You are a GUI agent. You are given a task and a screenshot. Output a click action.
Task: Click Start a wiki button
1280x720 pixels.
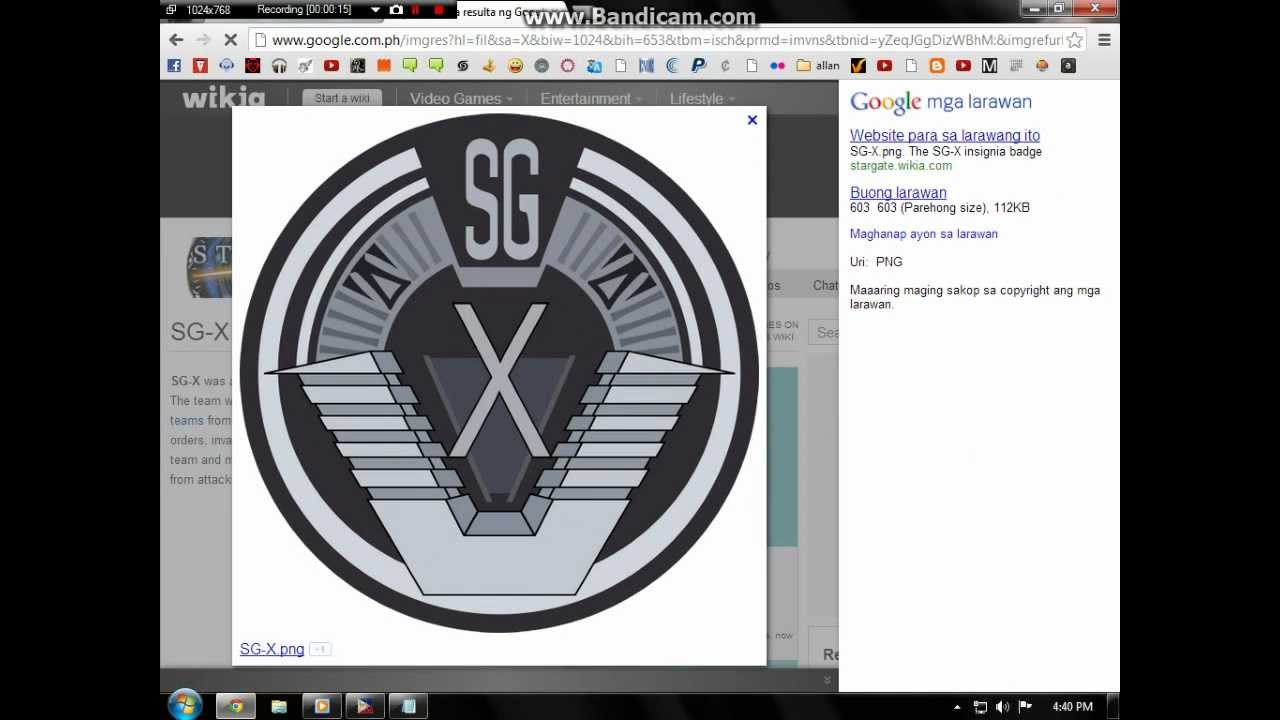point(342,98)
